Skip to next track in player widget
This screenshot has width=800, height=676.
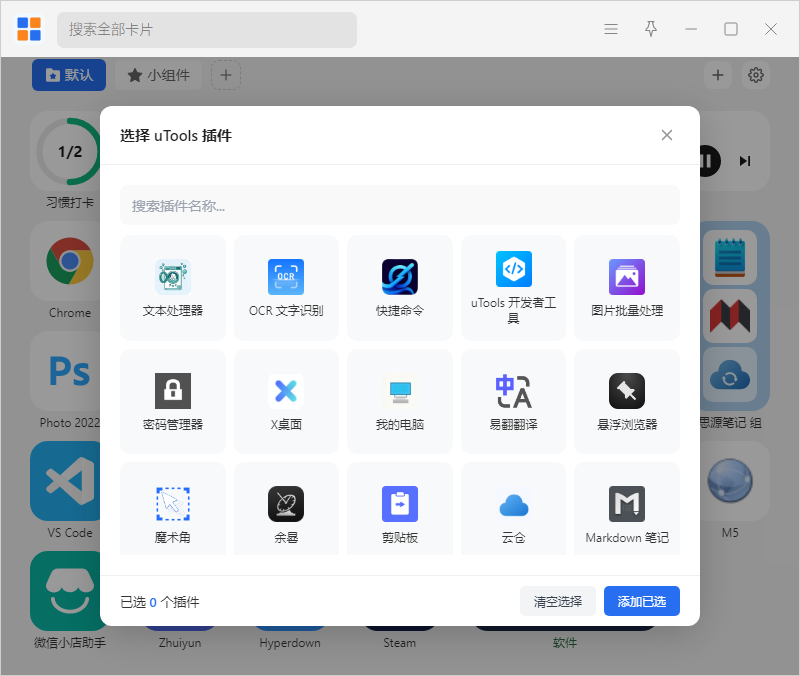[x=744, y=161]
